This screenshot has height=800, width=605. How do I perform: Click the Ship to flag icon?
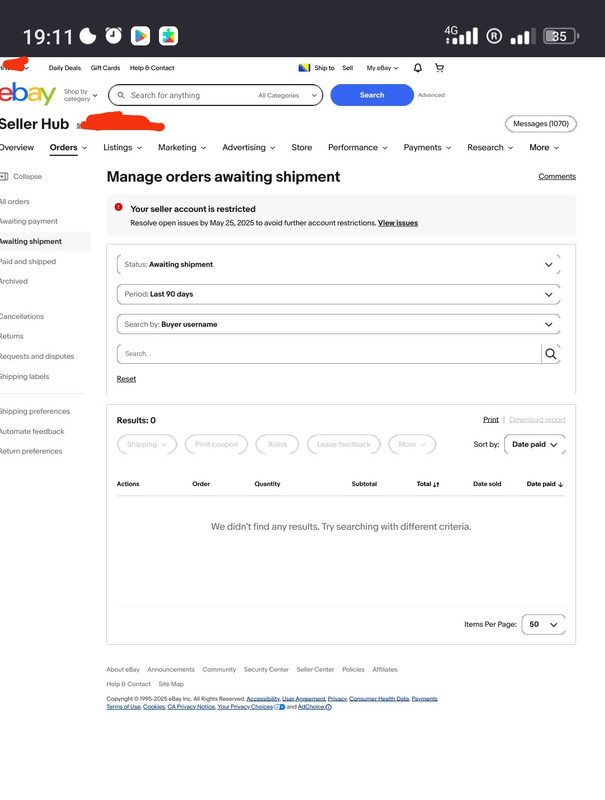[304, 68]
